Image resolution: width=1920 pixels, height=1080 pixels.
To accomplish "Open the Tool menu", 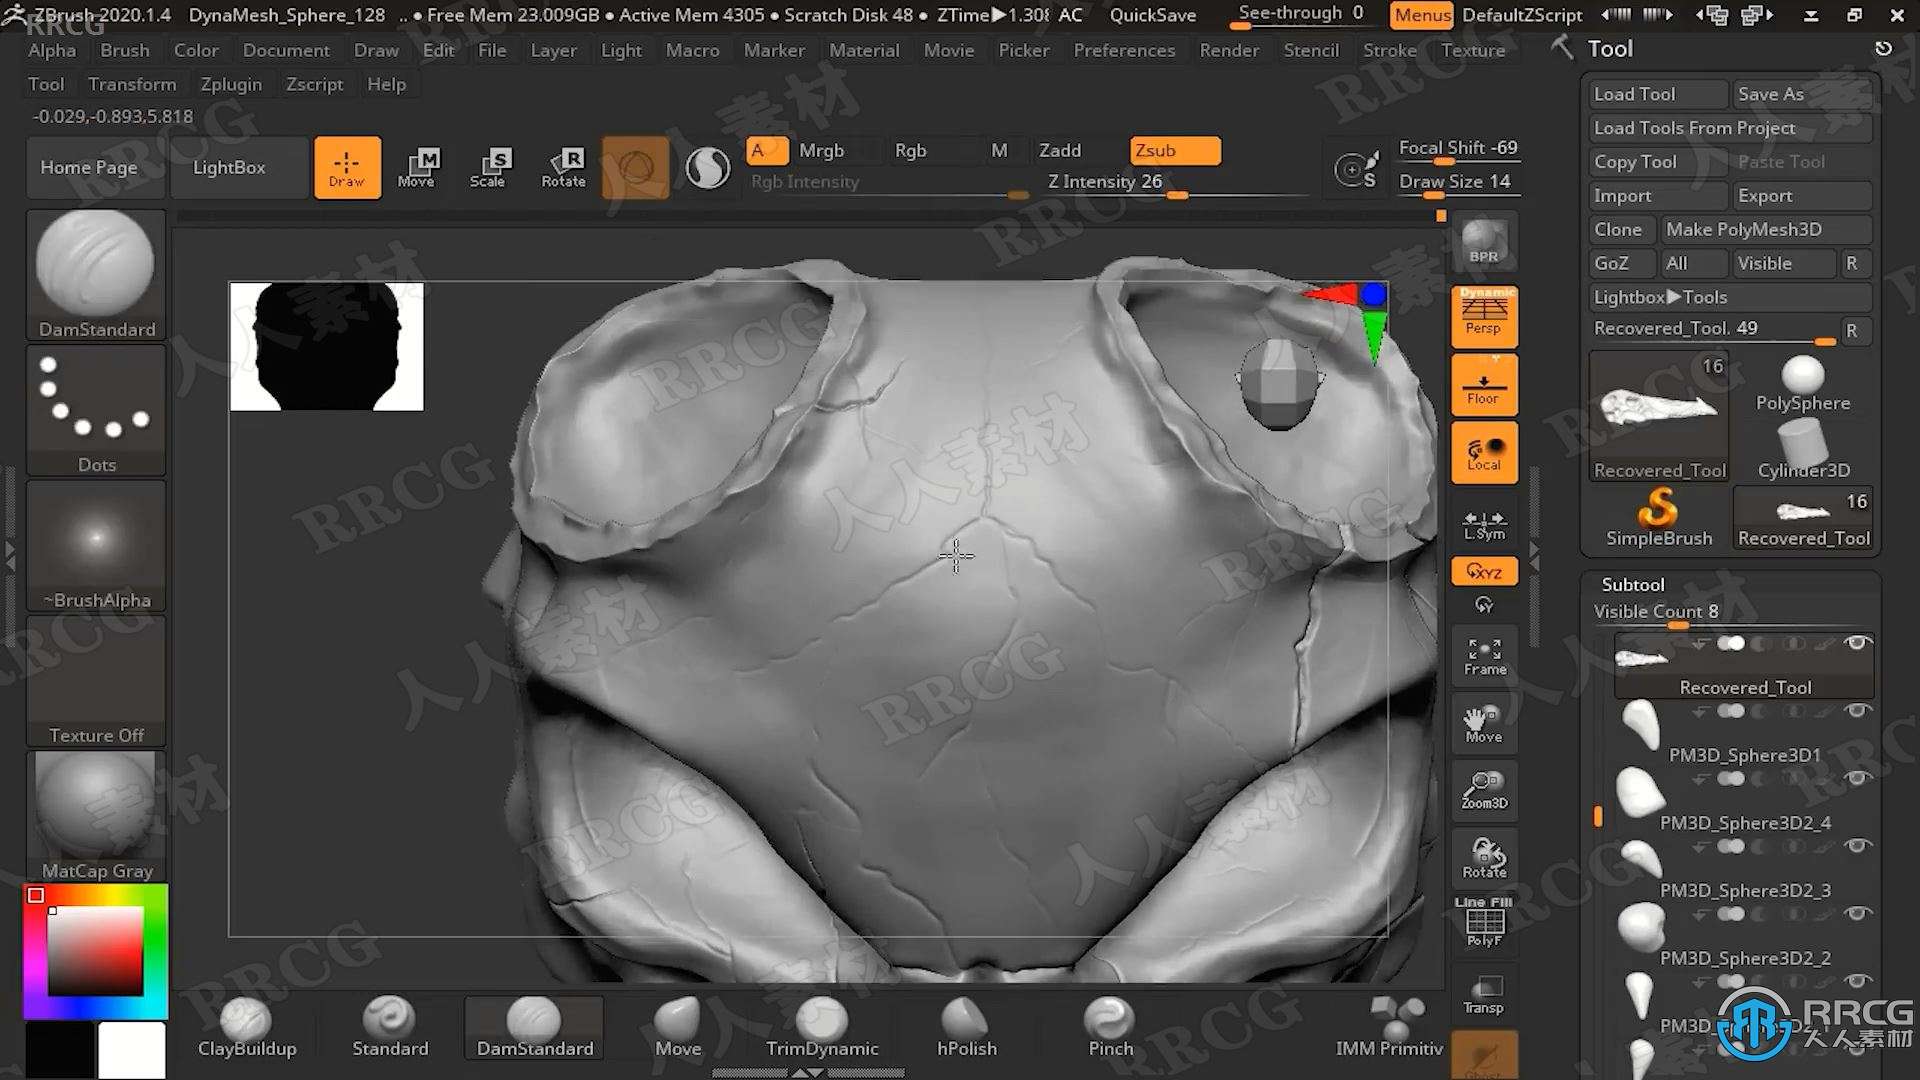I will tap(45, 83).
